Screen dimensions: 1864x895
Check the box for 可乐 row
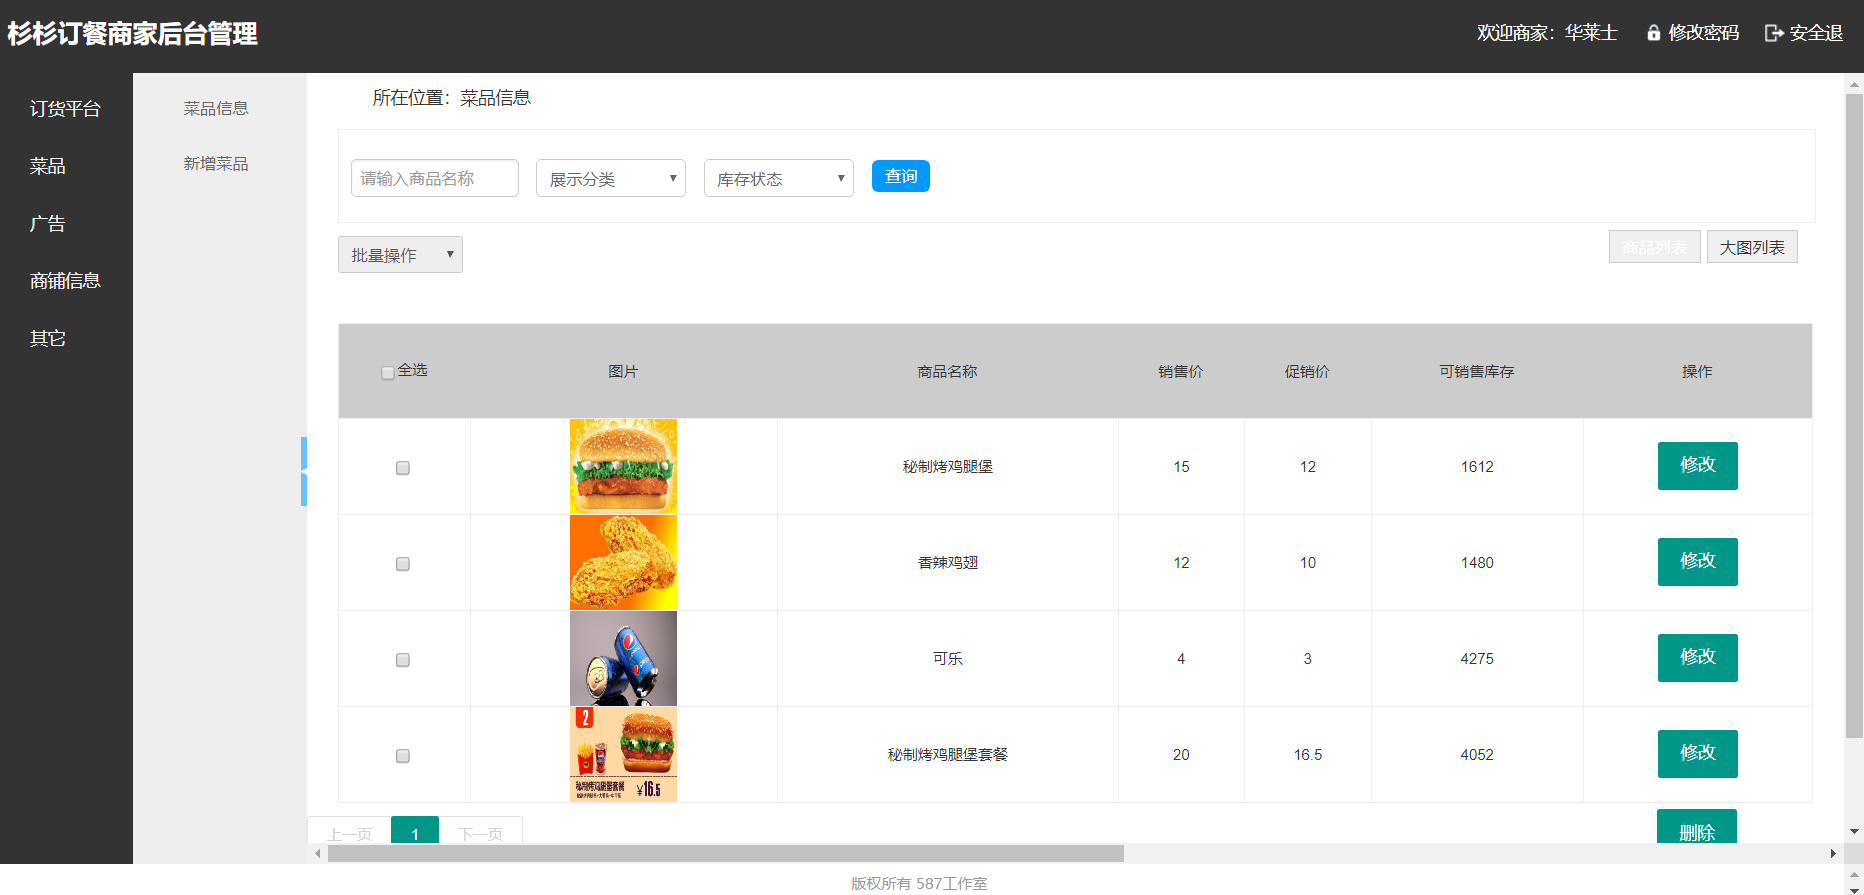click(x=403, y=660)
